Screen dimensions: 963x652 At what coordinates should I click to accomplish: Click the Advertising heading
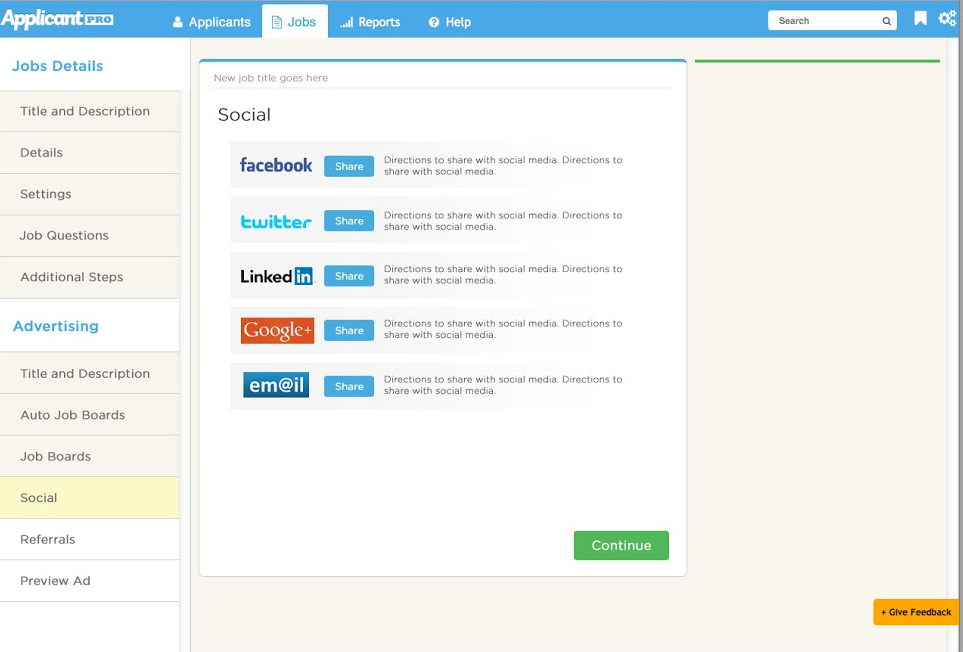(56, 326)
